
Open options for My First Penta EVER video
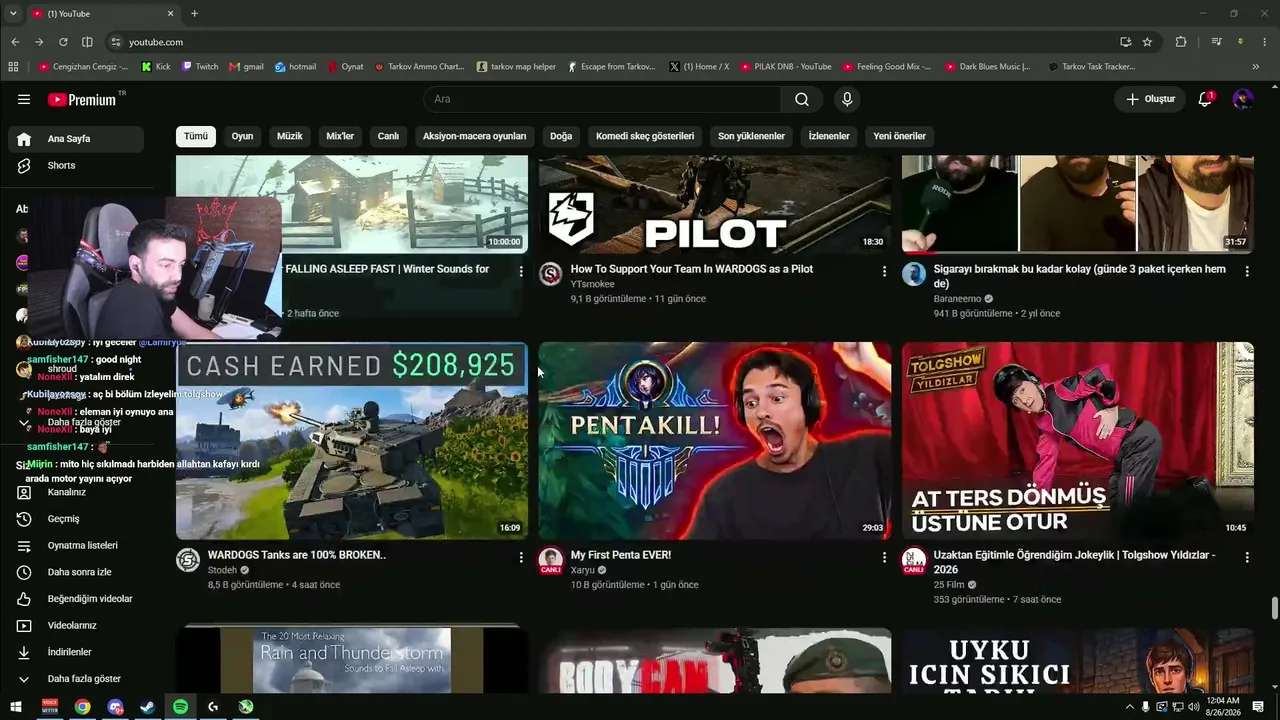pos(884,557)
